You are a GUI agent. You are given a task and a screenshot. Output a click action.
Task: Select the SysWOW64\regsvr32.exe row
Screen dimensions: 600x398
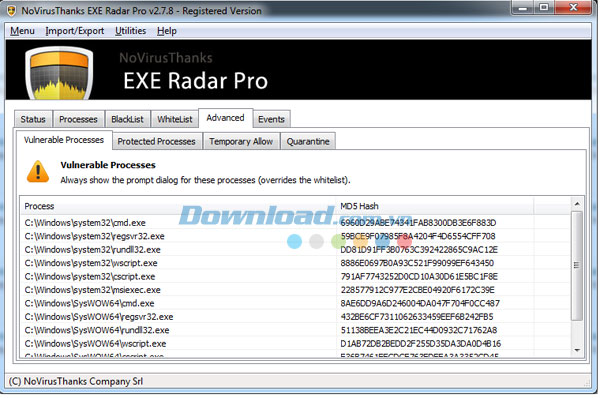pyautogui.click(x=295, y=316)
